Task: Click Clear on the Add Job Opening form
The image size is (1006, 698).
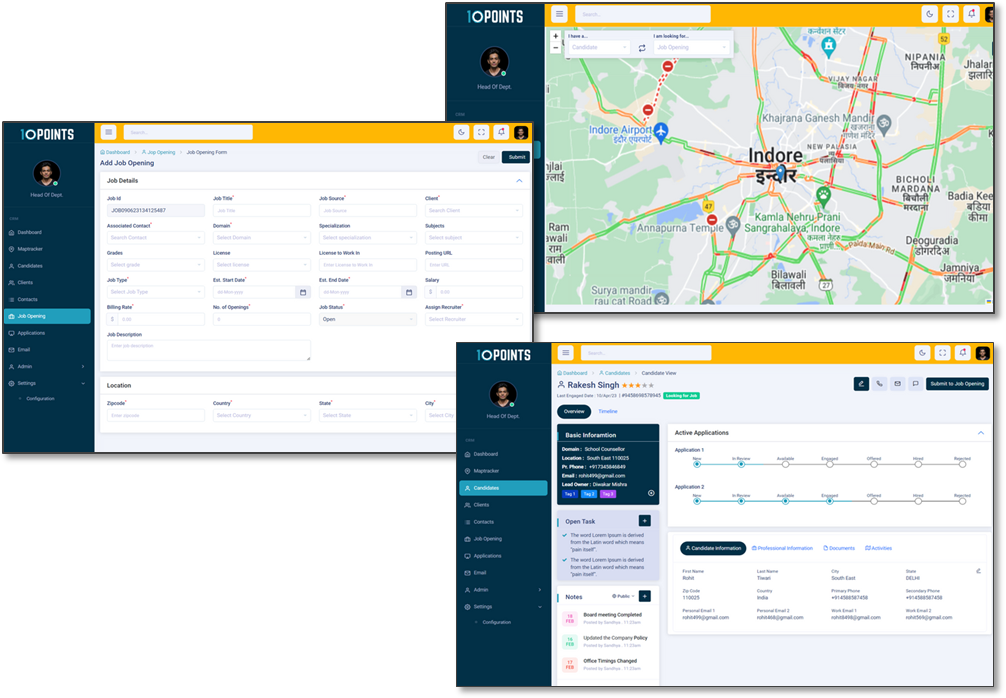Action: (x=489, y=157)
